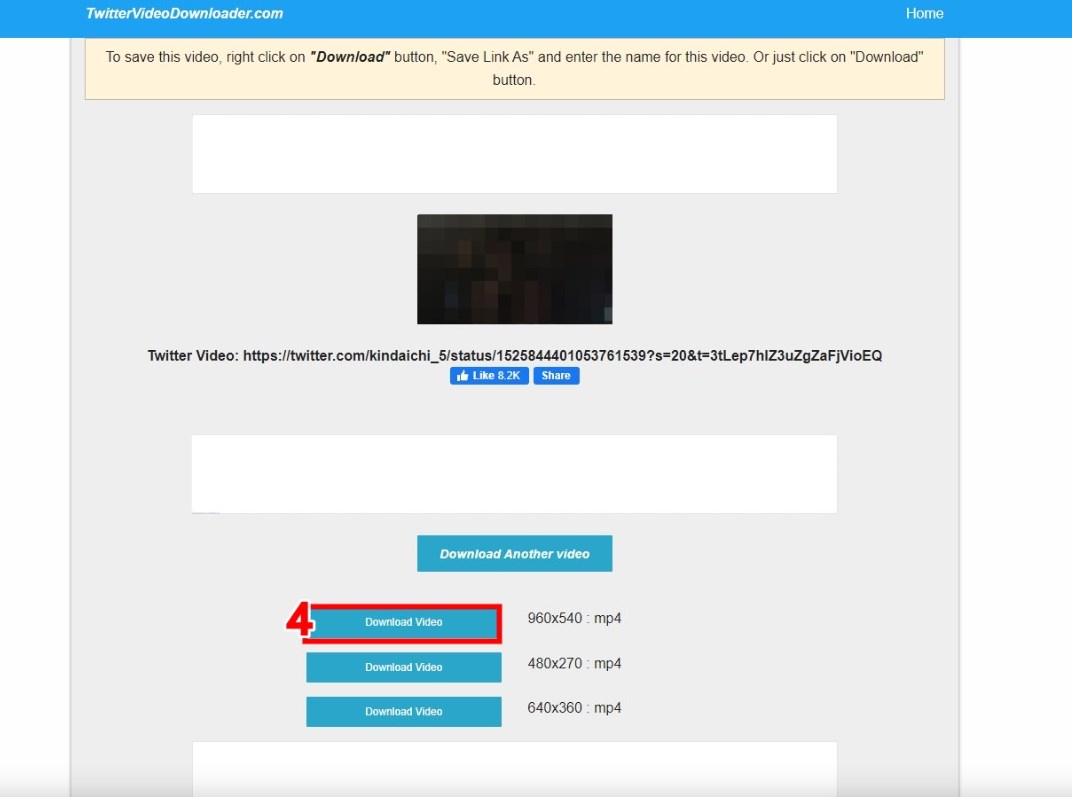
Task: Click the Download Another video button
Action: coord(514,554)
